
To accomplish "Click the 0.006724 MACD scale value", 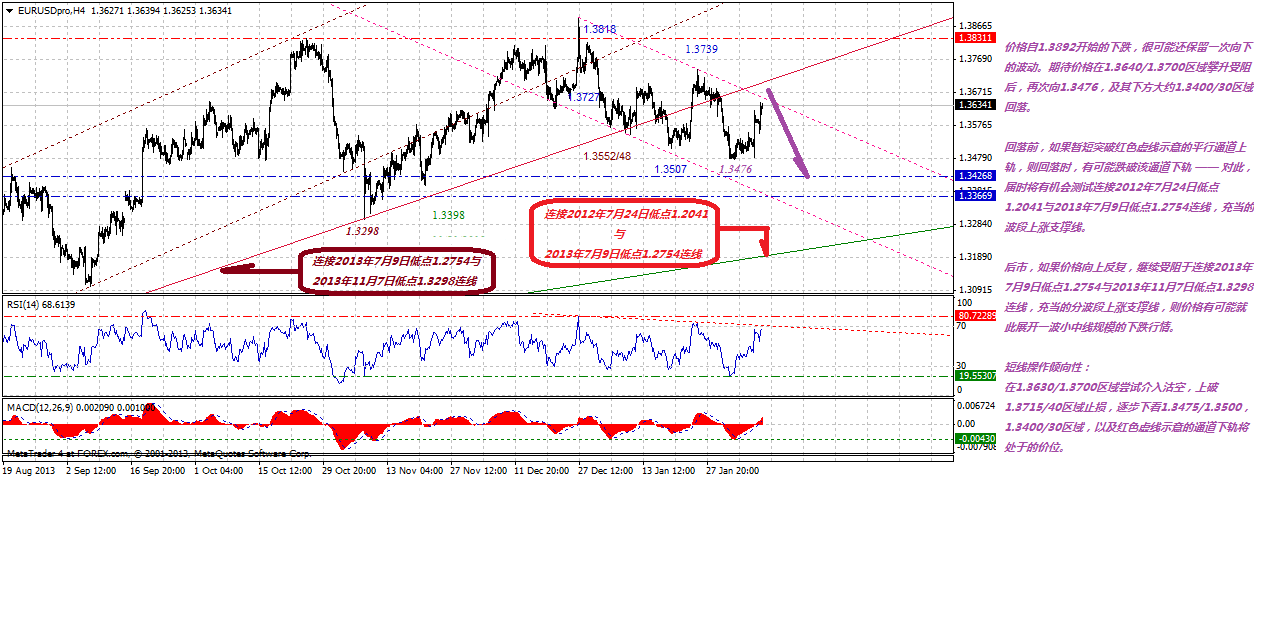I will coord(976,405).
